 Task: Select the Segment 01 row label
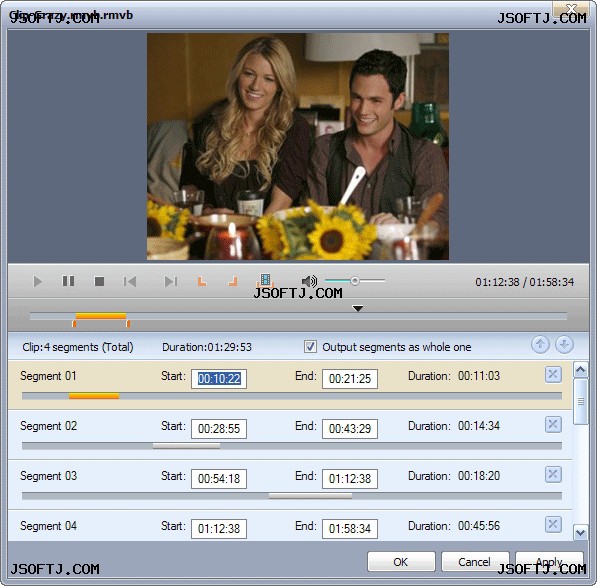[x=48, y=376]
